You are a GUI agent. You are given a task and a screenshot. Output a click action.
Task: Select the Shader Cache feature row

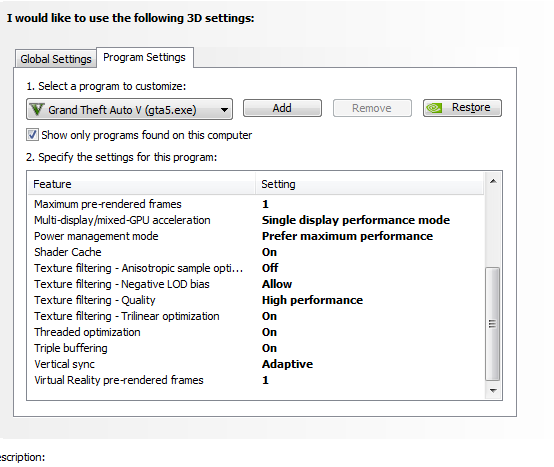[x=256, y=252]
